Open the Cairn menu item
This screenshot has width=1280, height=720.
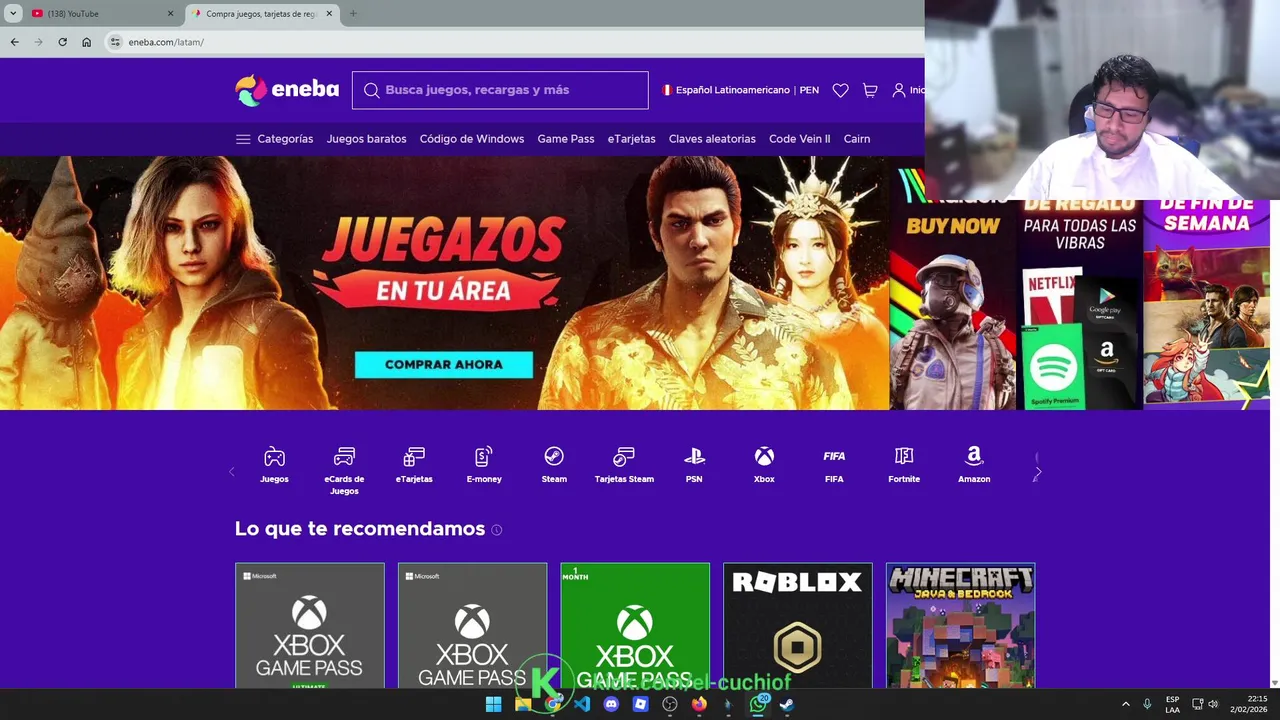tap(857, 139)
